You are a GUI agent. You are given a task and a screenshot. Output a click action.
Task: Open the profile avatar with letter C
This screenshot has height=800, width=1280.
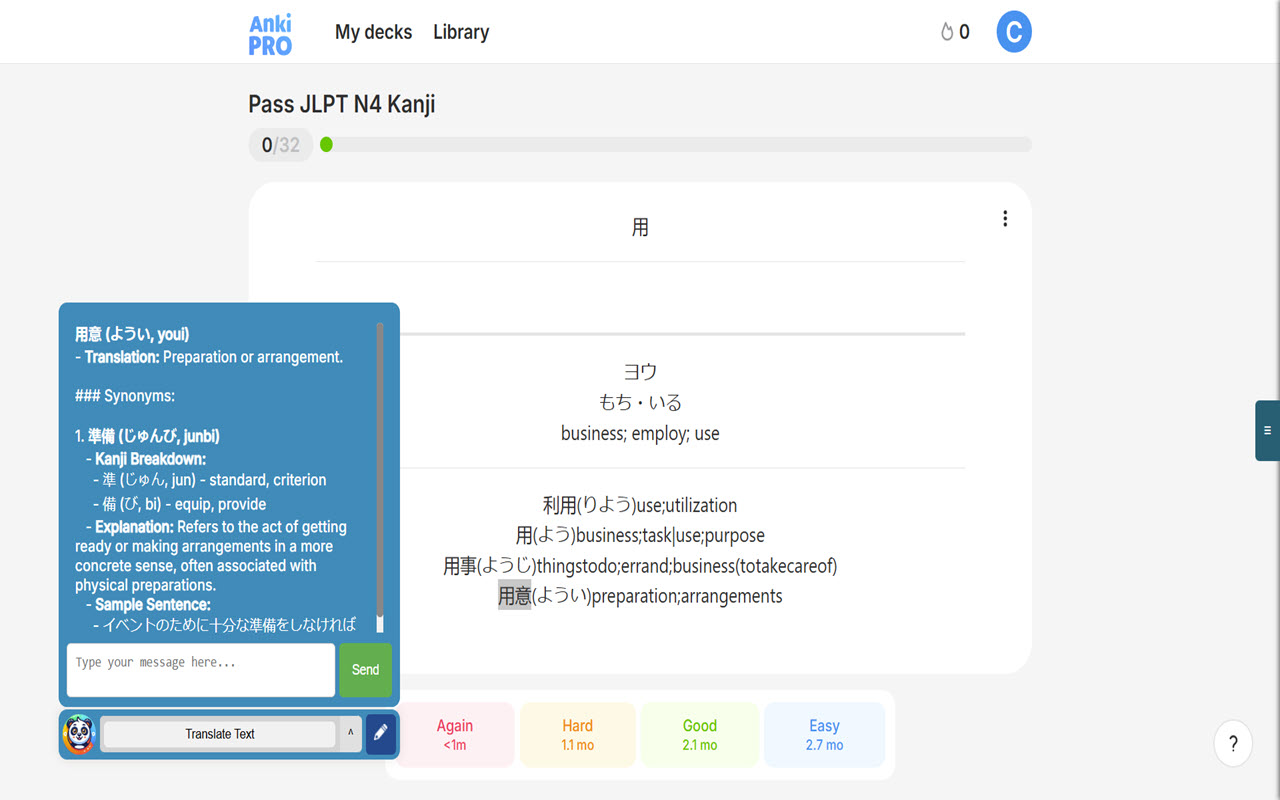[x=1013, y=31]
